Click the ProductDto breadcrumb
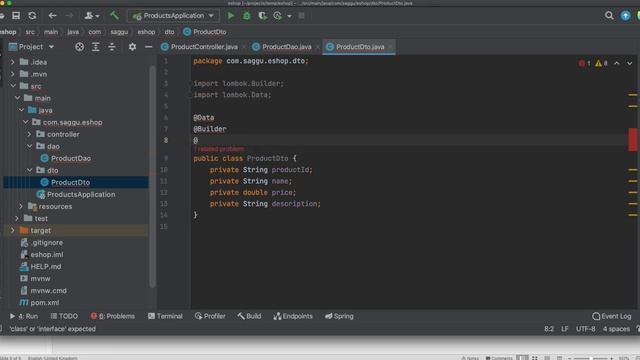 (x=205, y=32)
